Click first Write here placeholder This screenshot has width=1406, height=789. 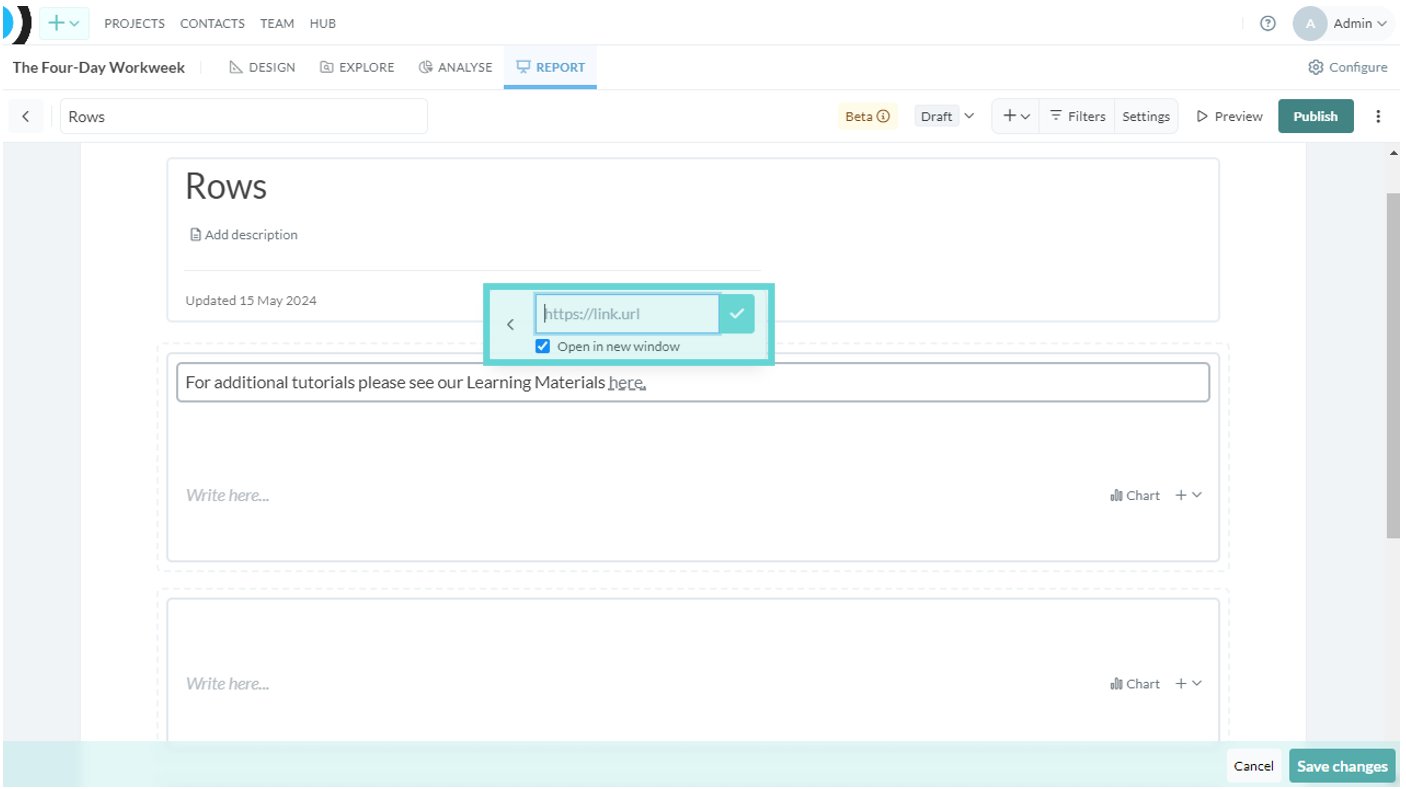pyautogui.click(x=227, y=495)
